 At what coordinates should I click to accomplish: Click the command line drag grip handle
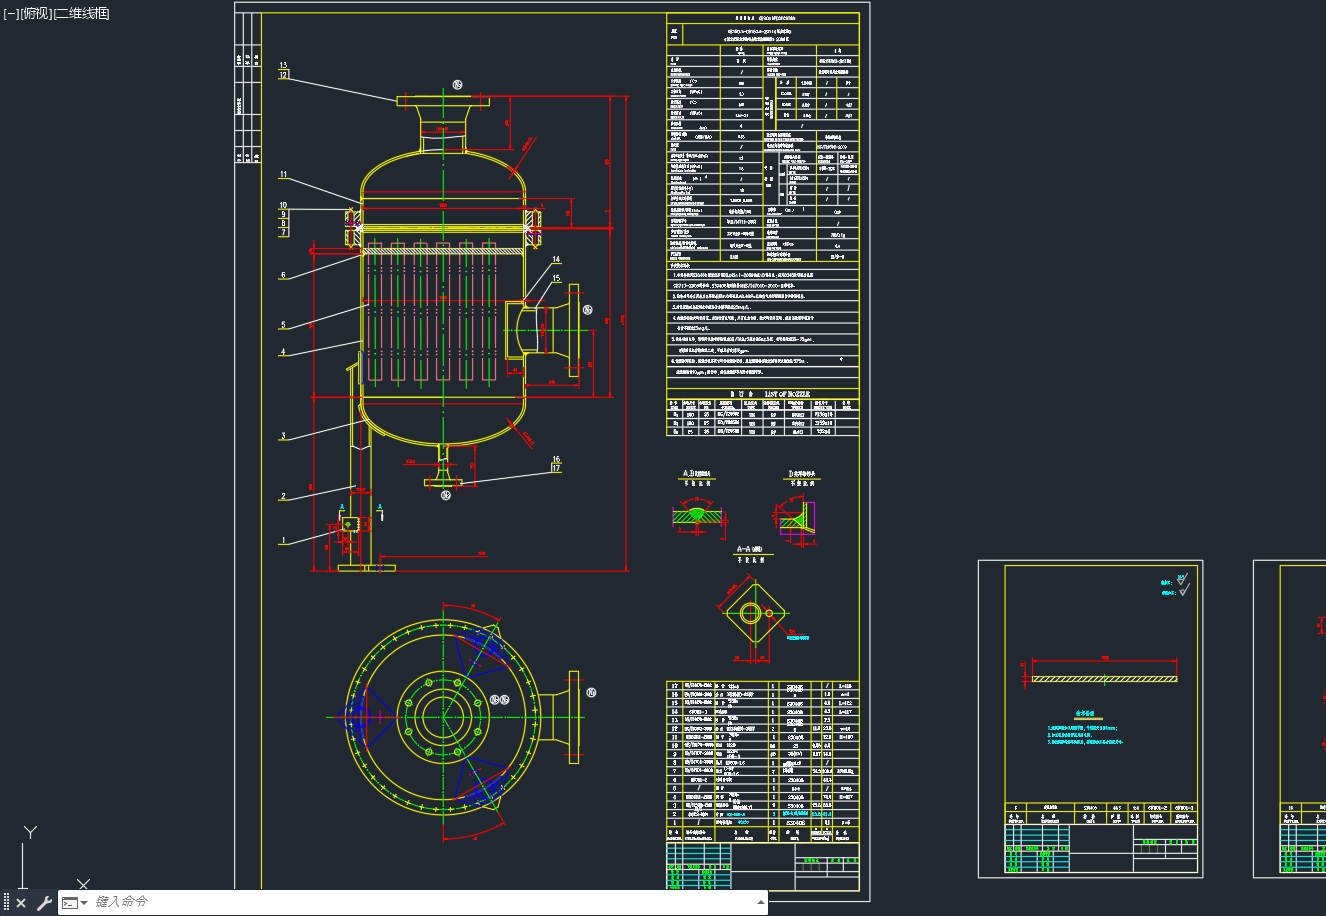click(6, 903)
